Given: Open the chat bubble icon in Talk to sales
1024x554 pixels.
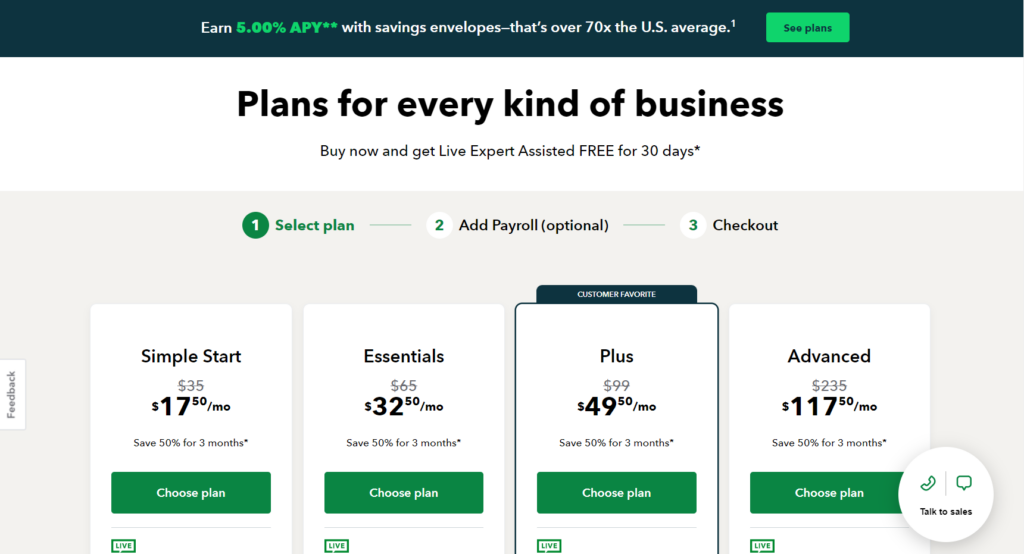Looking at the screenshot, I should (x=964, y=483).
